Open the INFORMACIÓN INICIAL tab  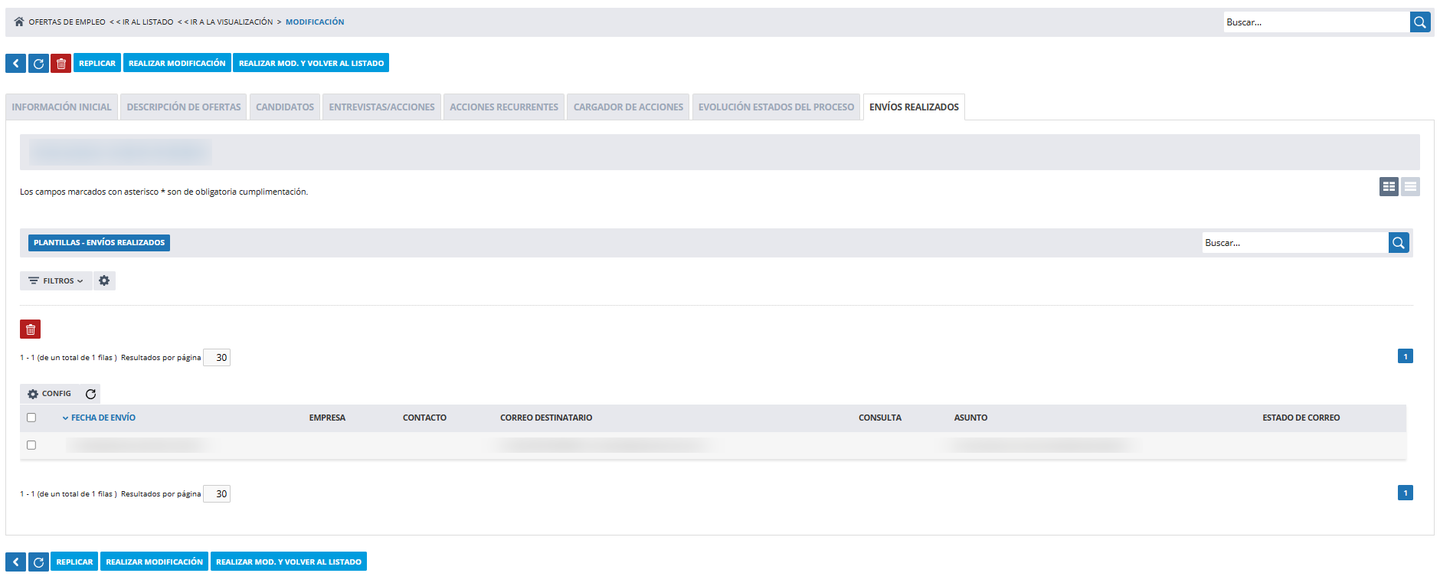coord(62,107)
